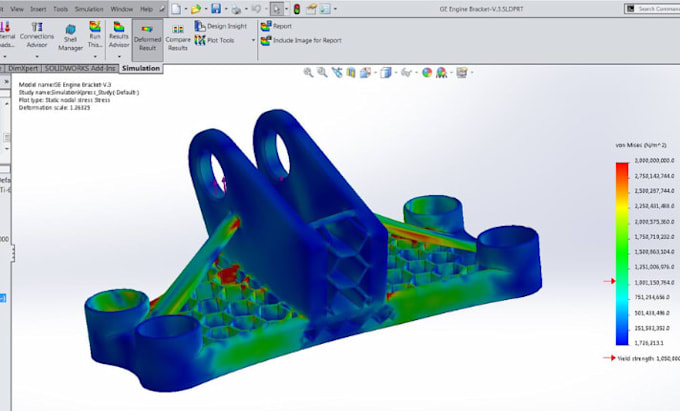680x411 pixels.
Task: Open the Window menu
Action: (x=121, y=9)
